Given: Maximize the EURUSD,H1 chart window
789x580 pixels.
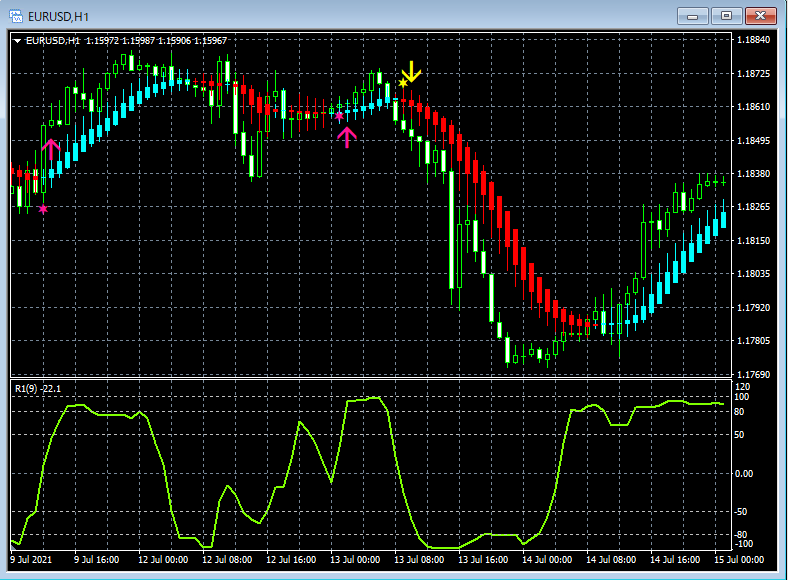Looking at the screenshot, I should [726, 16].
